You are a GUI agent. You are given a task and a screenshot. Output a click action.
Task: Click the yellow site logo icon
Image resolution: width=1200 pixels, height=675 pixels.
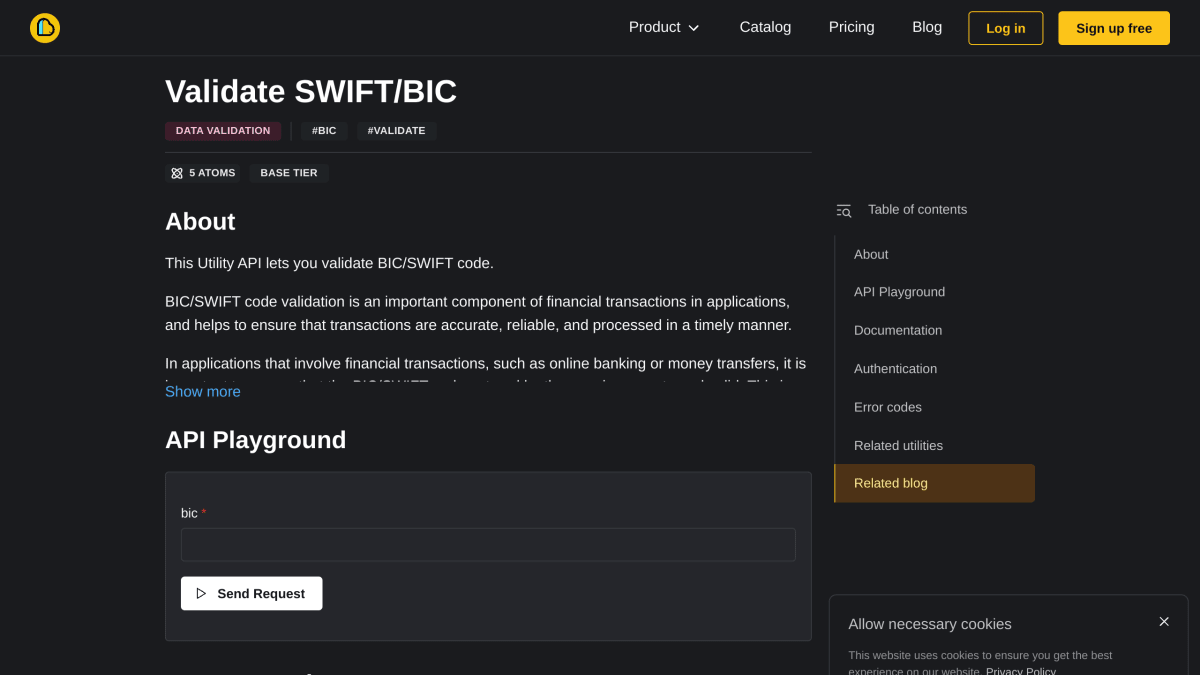click(x=45, y=28)
